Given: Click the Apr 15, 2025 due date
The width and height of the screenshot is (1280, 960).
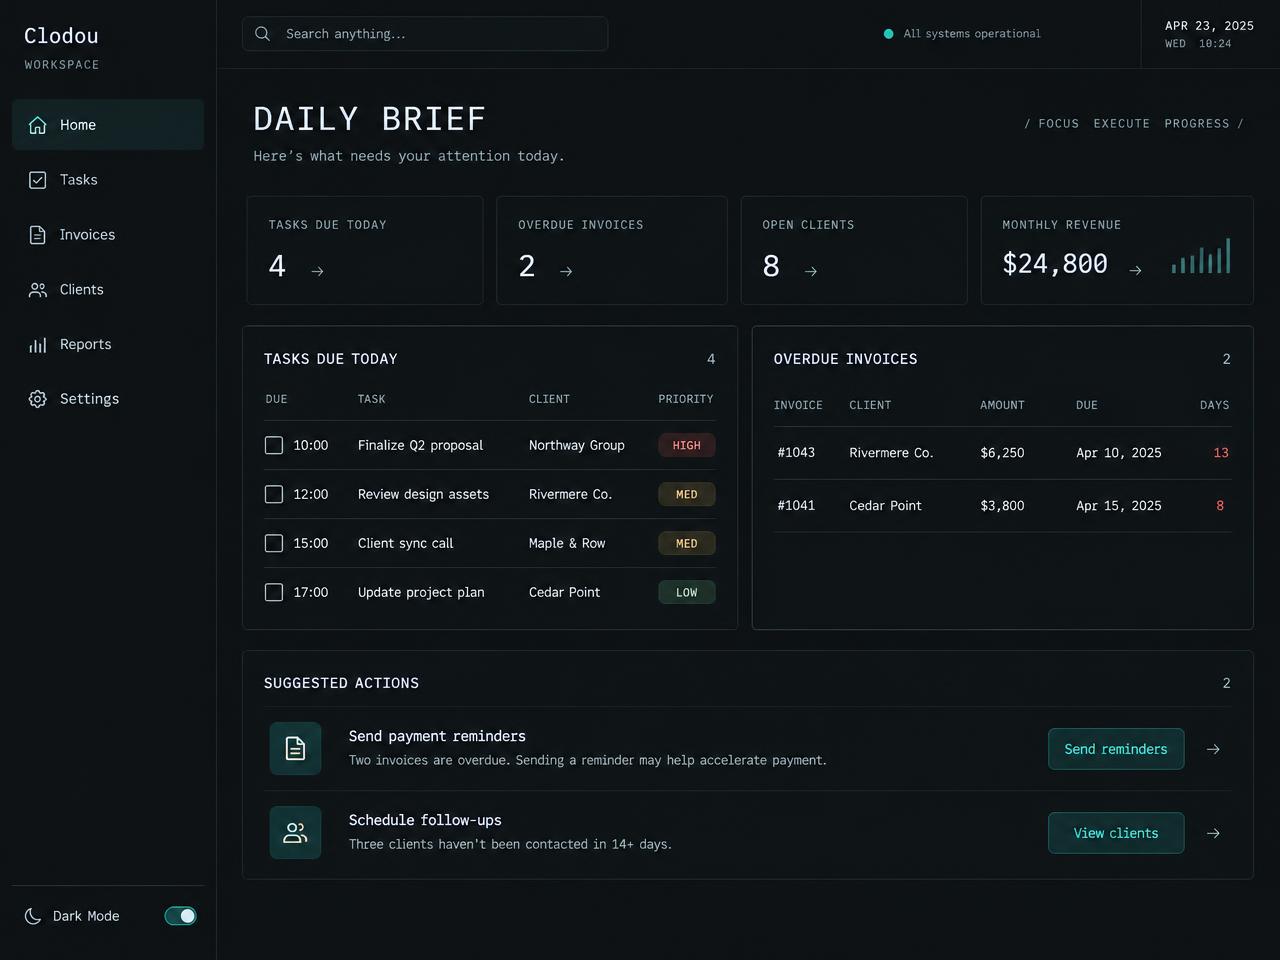Looking at the screenshot, I should pyautogui.click(x=1119, y=506).
